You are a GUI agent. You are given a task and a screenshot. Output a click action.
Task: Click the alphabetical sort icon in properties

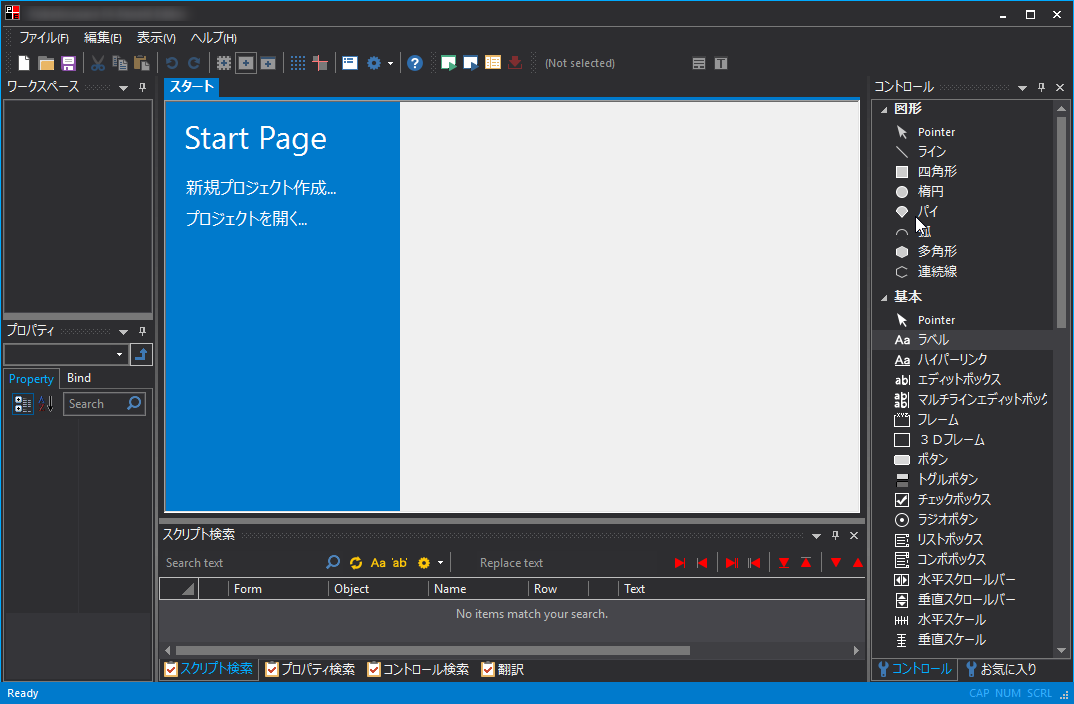click(x=45, y=404)
